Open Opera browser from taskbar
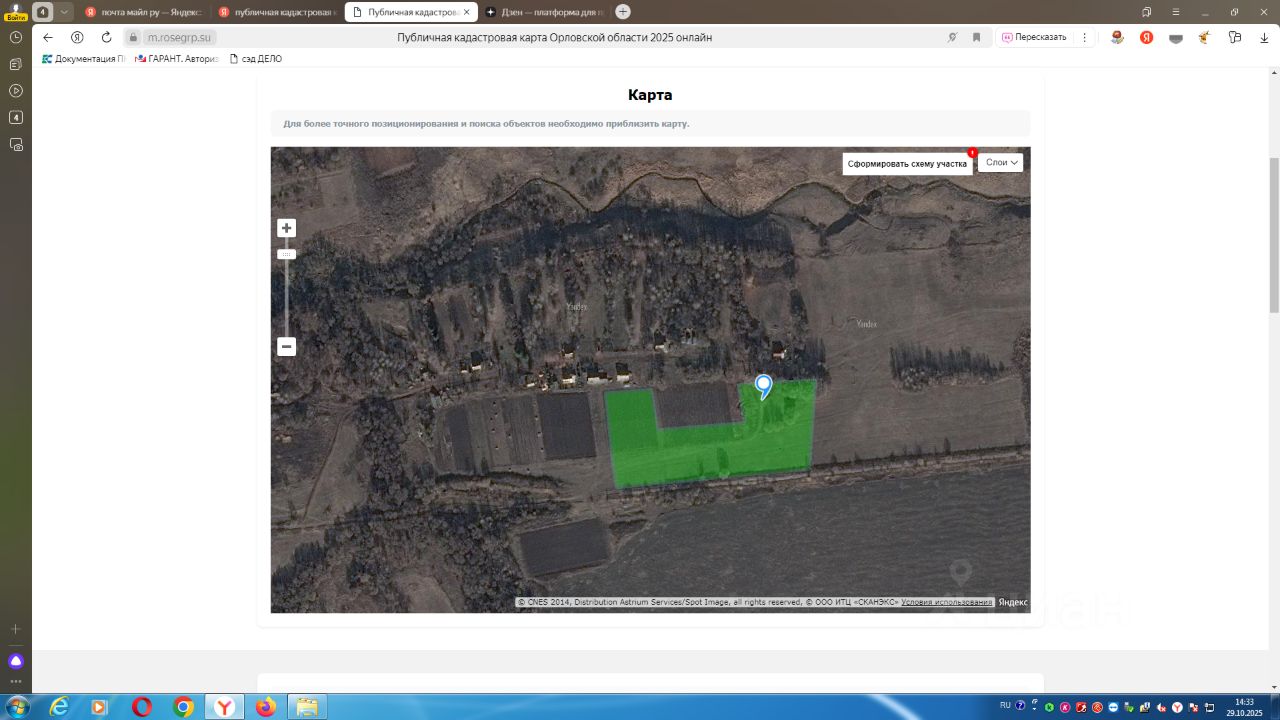The height and width of the screenshot is (720, 1280). pos(141,707)
